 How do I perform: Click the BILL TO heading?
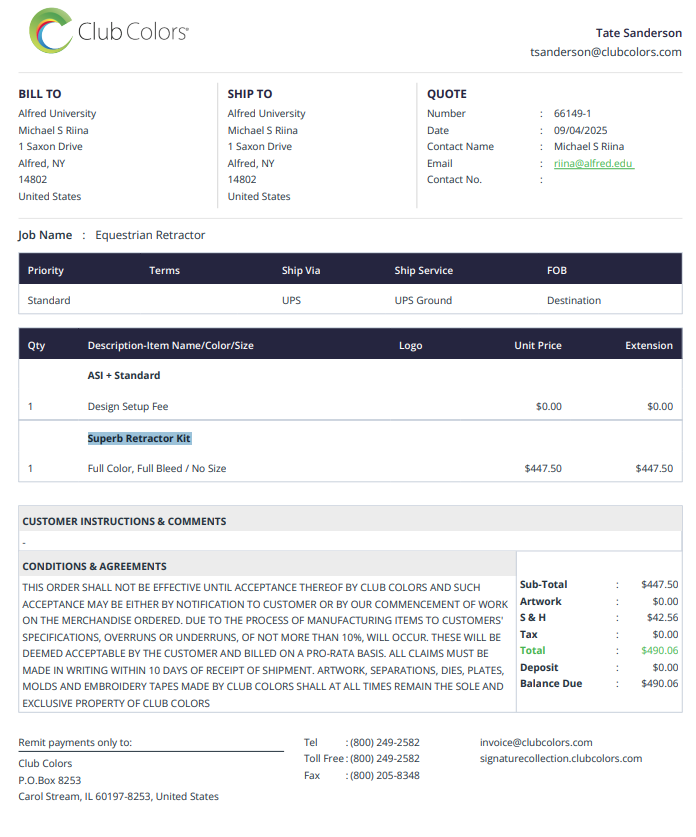coord(39,94)
